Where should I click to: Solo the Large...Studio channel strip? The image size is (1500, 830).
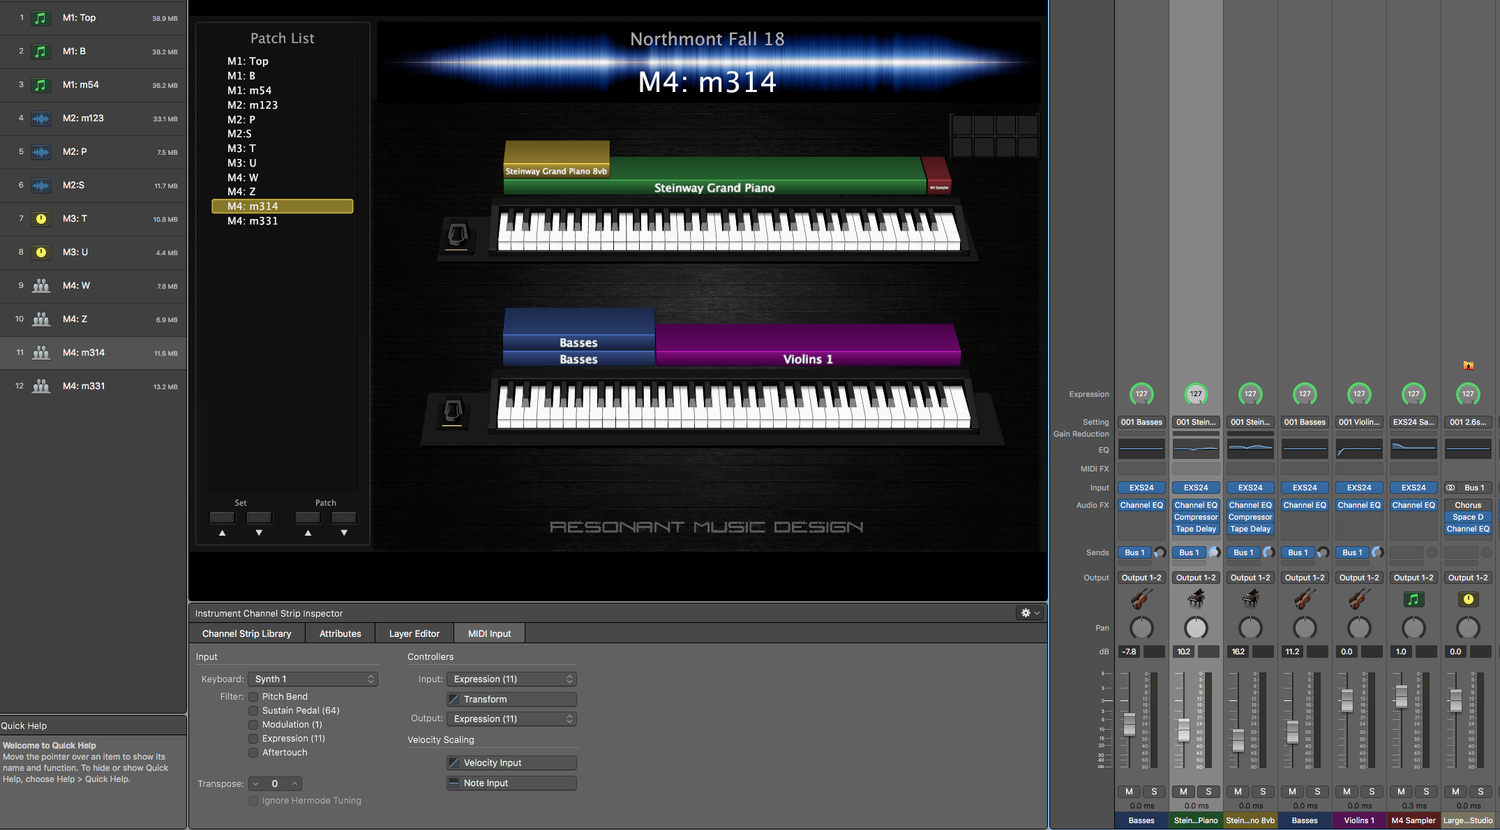pyautogui.click(x=1480, y=792)
